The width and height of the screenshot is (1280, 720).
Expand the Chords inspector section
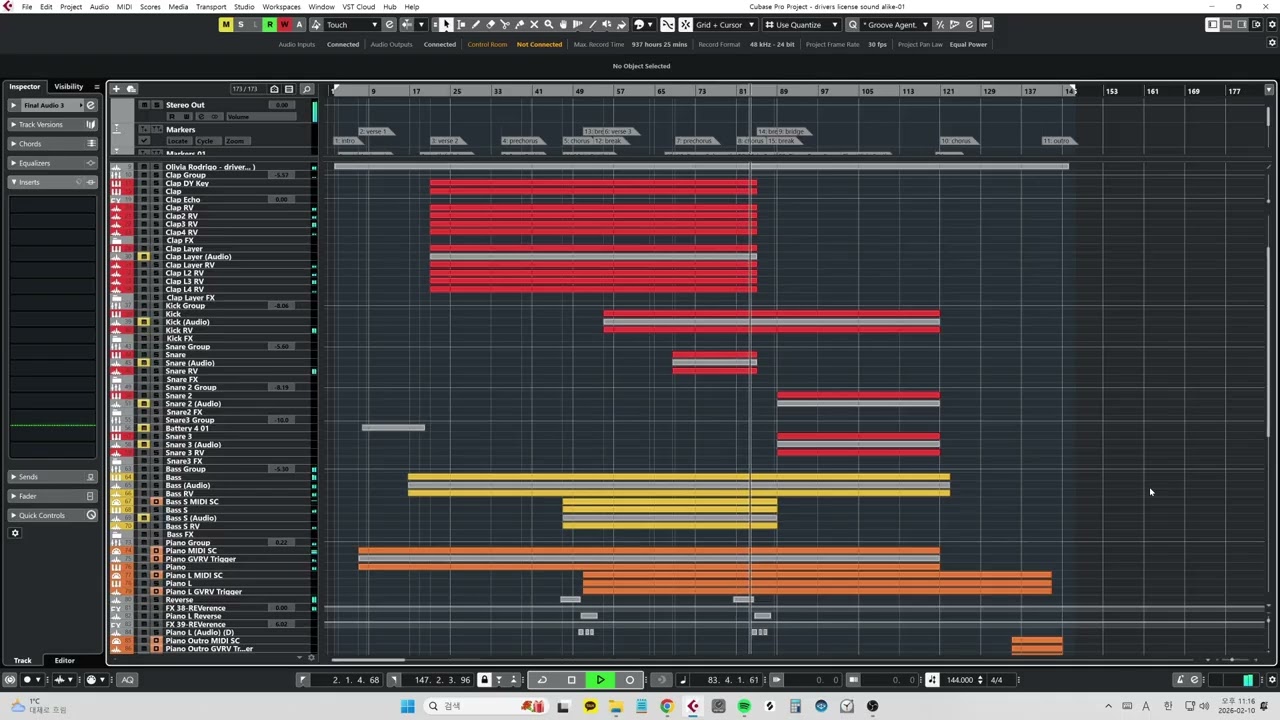(13, 144)
